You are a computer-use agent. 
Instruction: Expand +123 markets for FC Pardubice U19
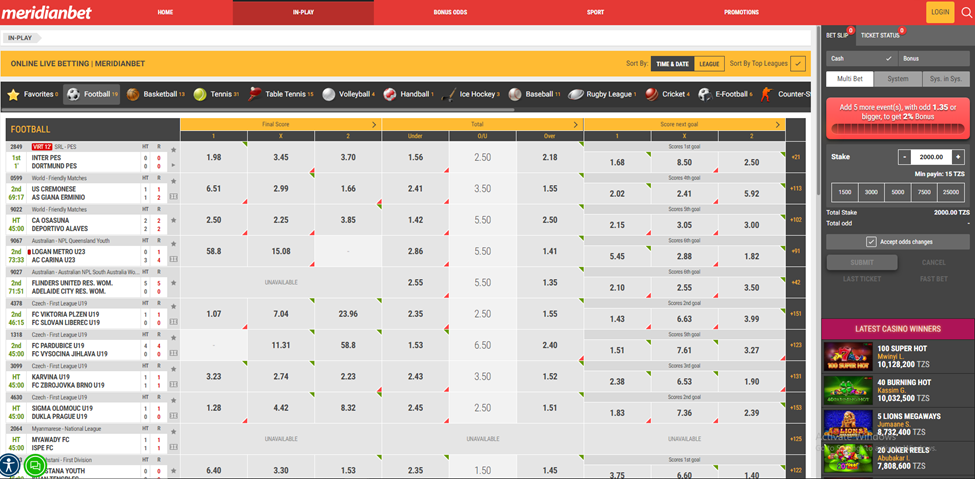point(795,345)
